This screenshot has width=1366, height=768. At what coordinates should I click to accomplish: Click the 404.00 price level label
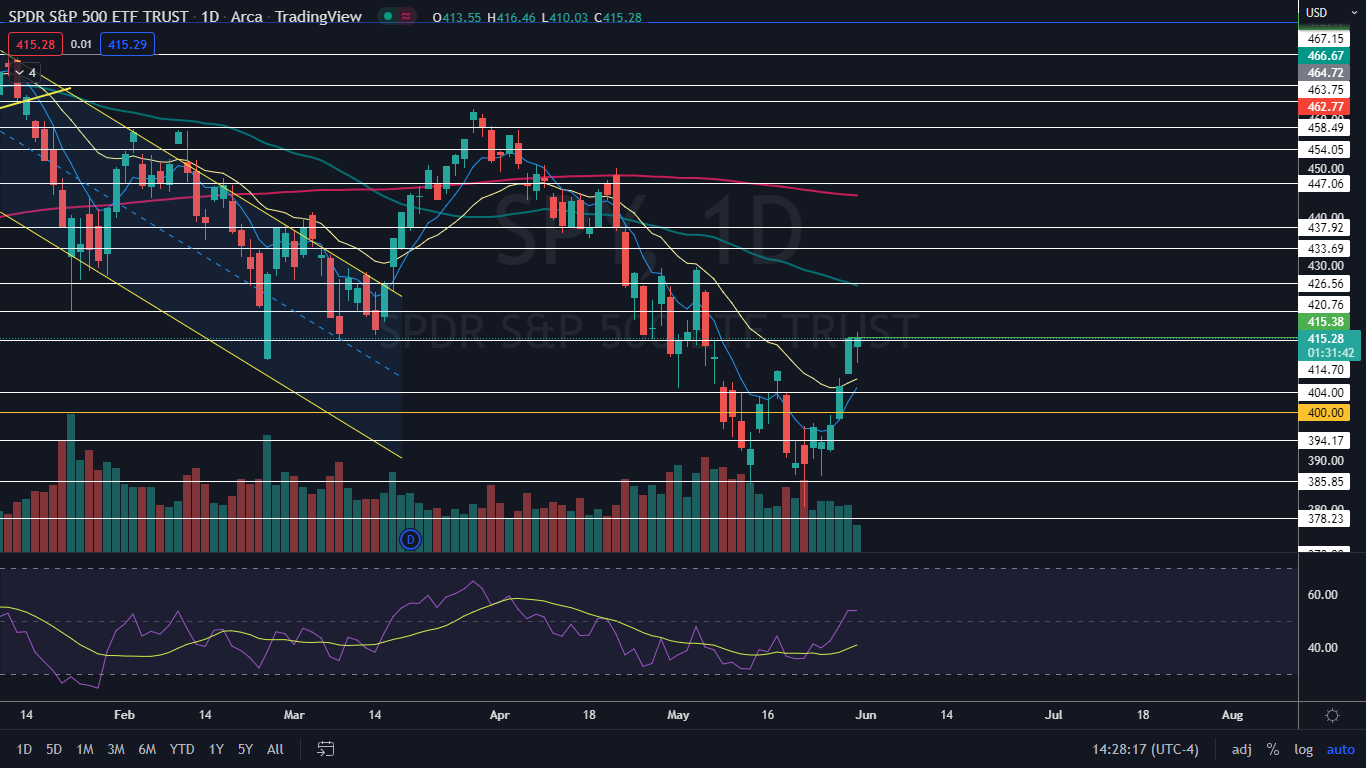[1323, 392]
